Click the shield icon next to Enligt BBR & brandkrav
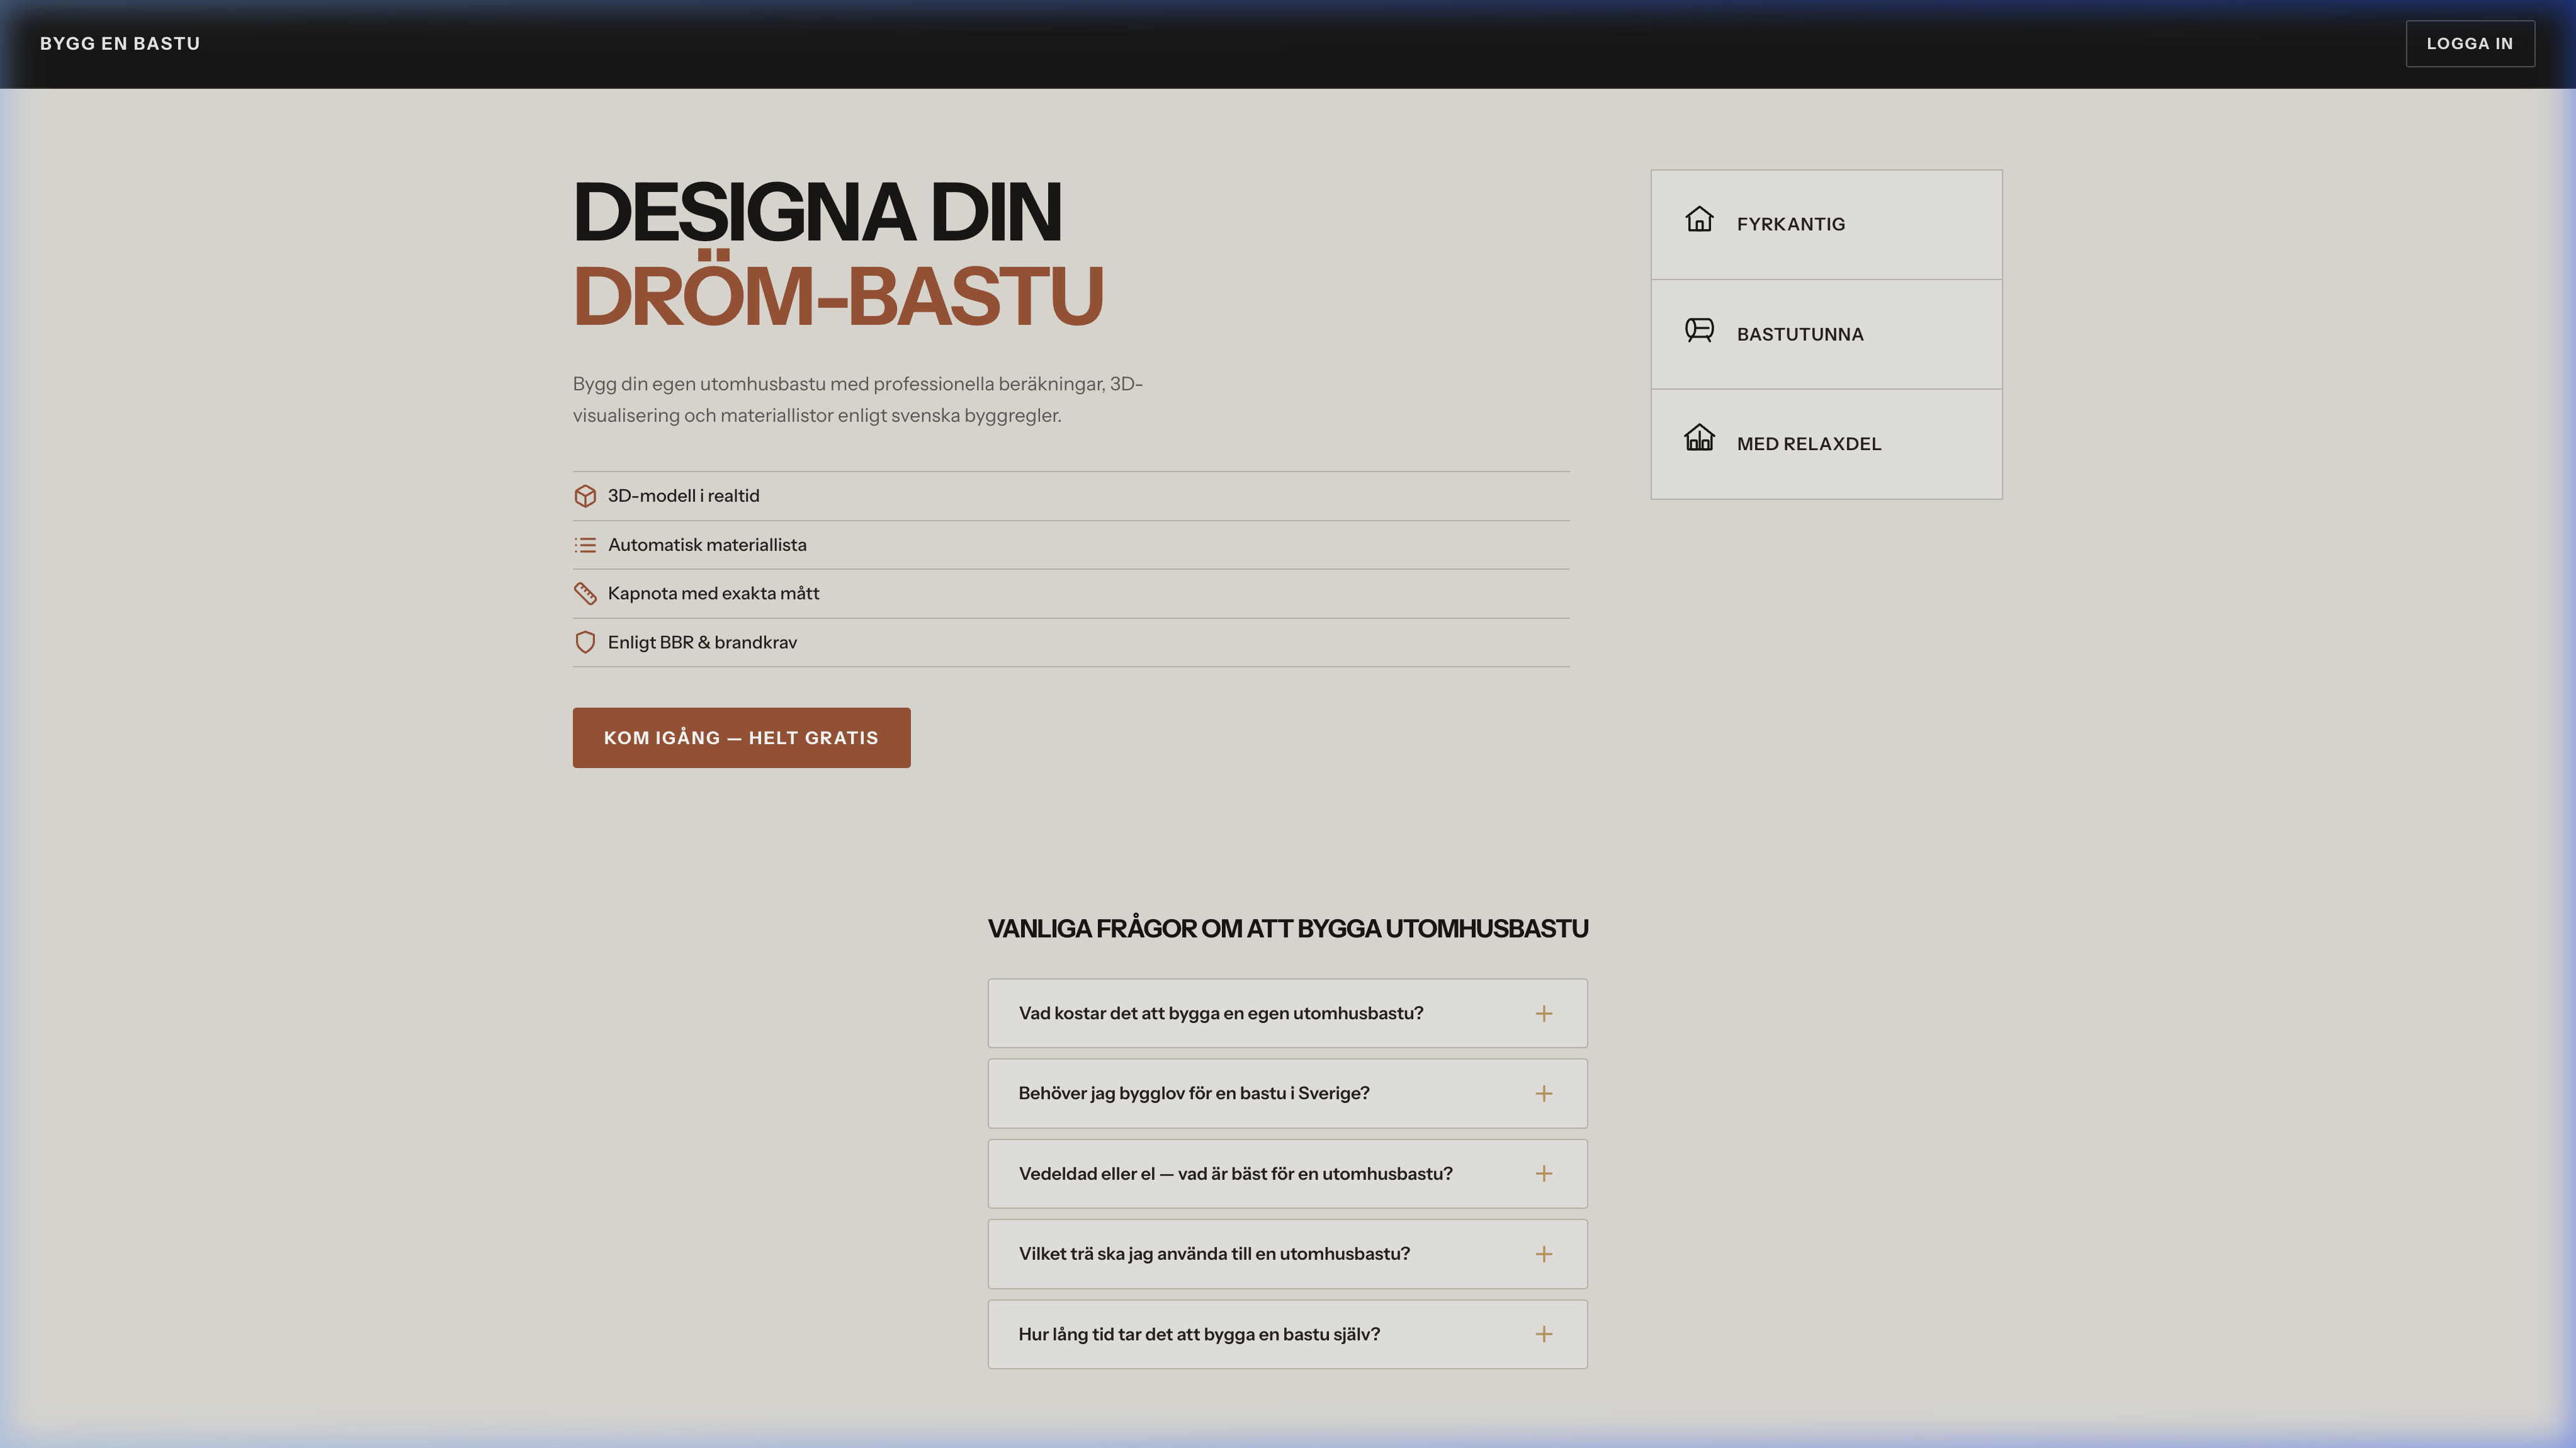The width and height of the screenshot is (2576, 1448). (585, 642)
